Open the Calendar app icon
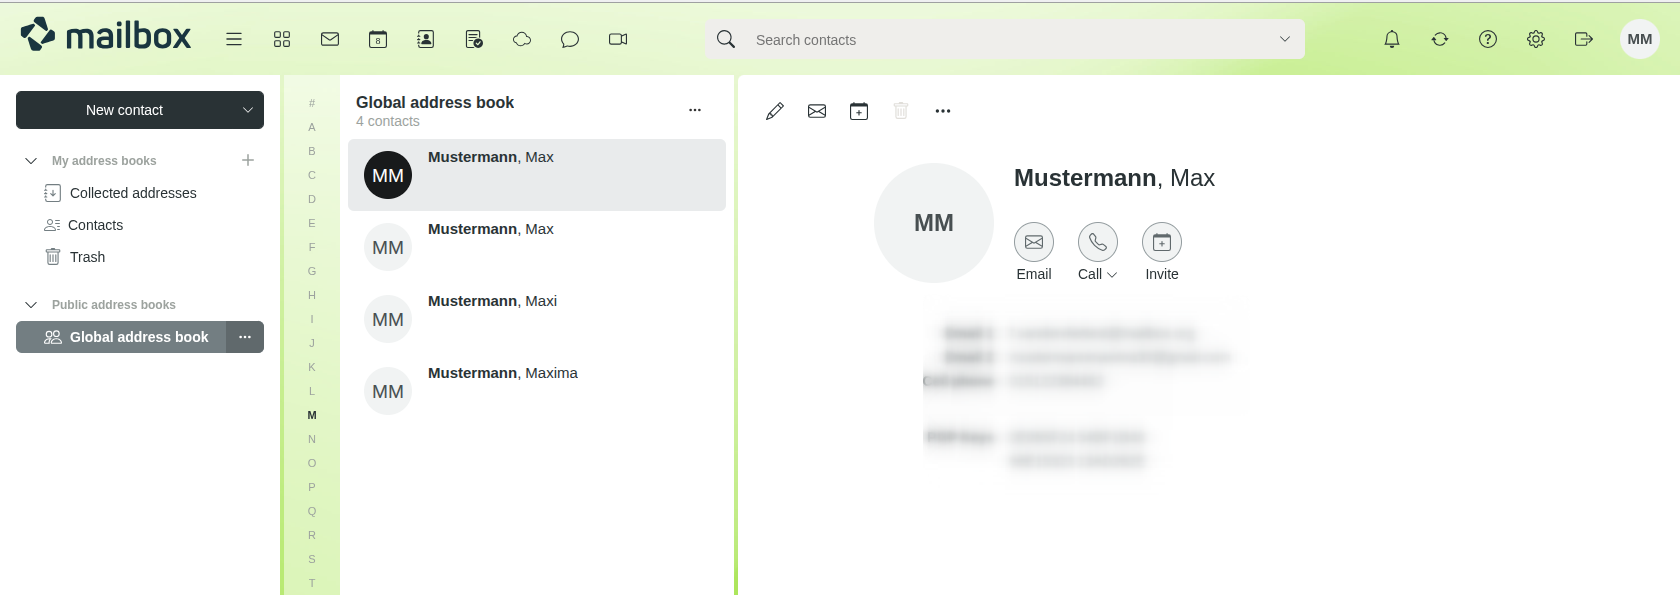The width and height of the screenshot is (1680, 595). [378, 39]
